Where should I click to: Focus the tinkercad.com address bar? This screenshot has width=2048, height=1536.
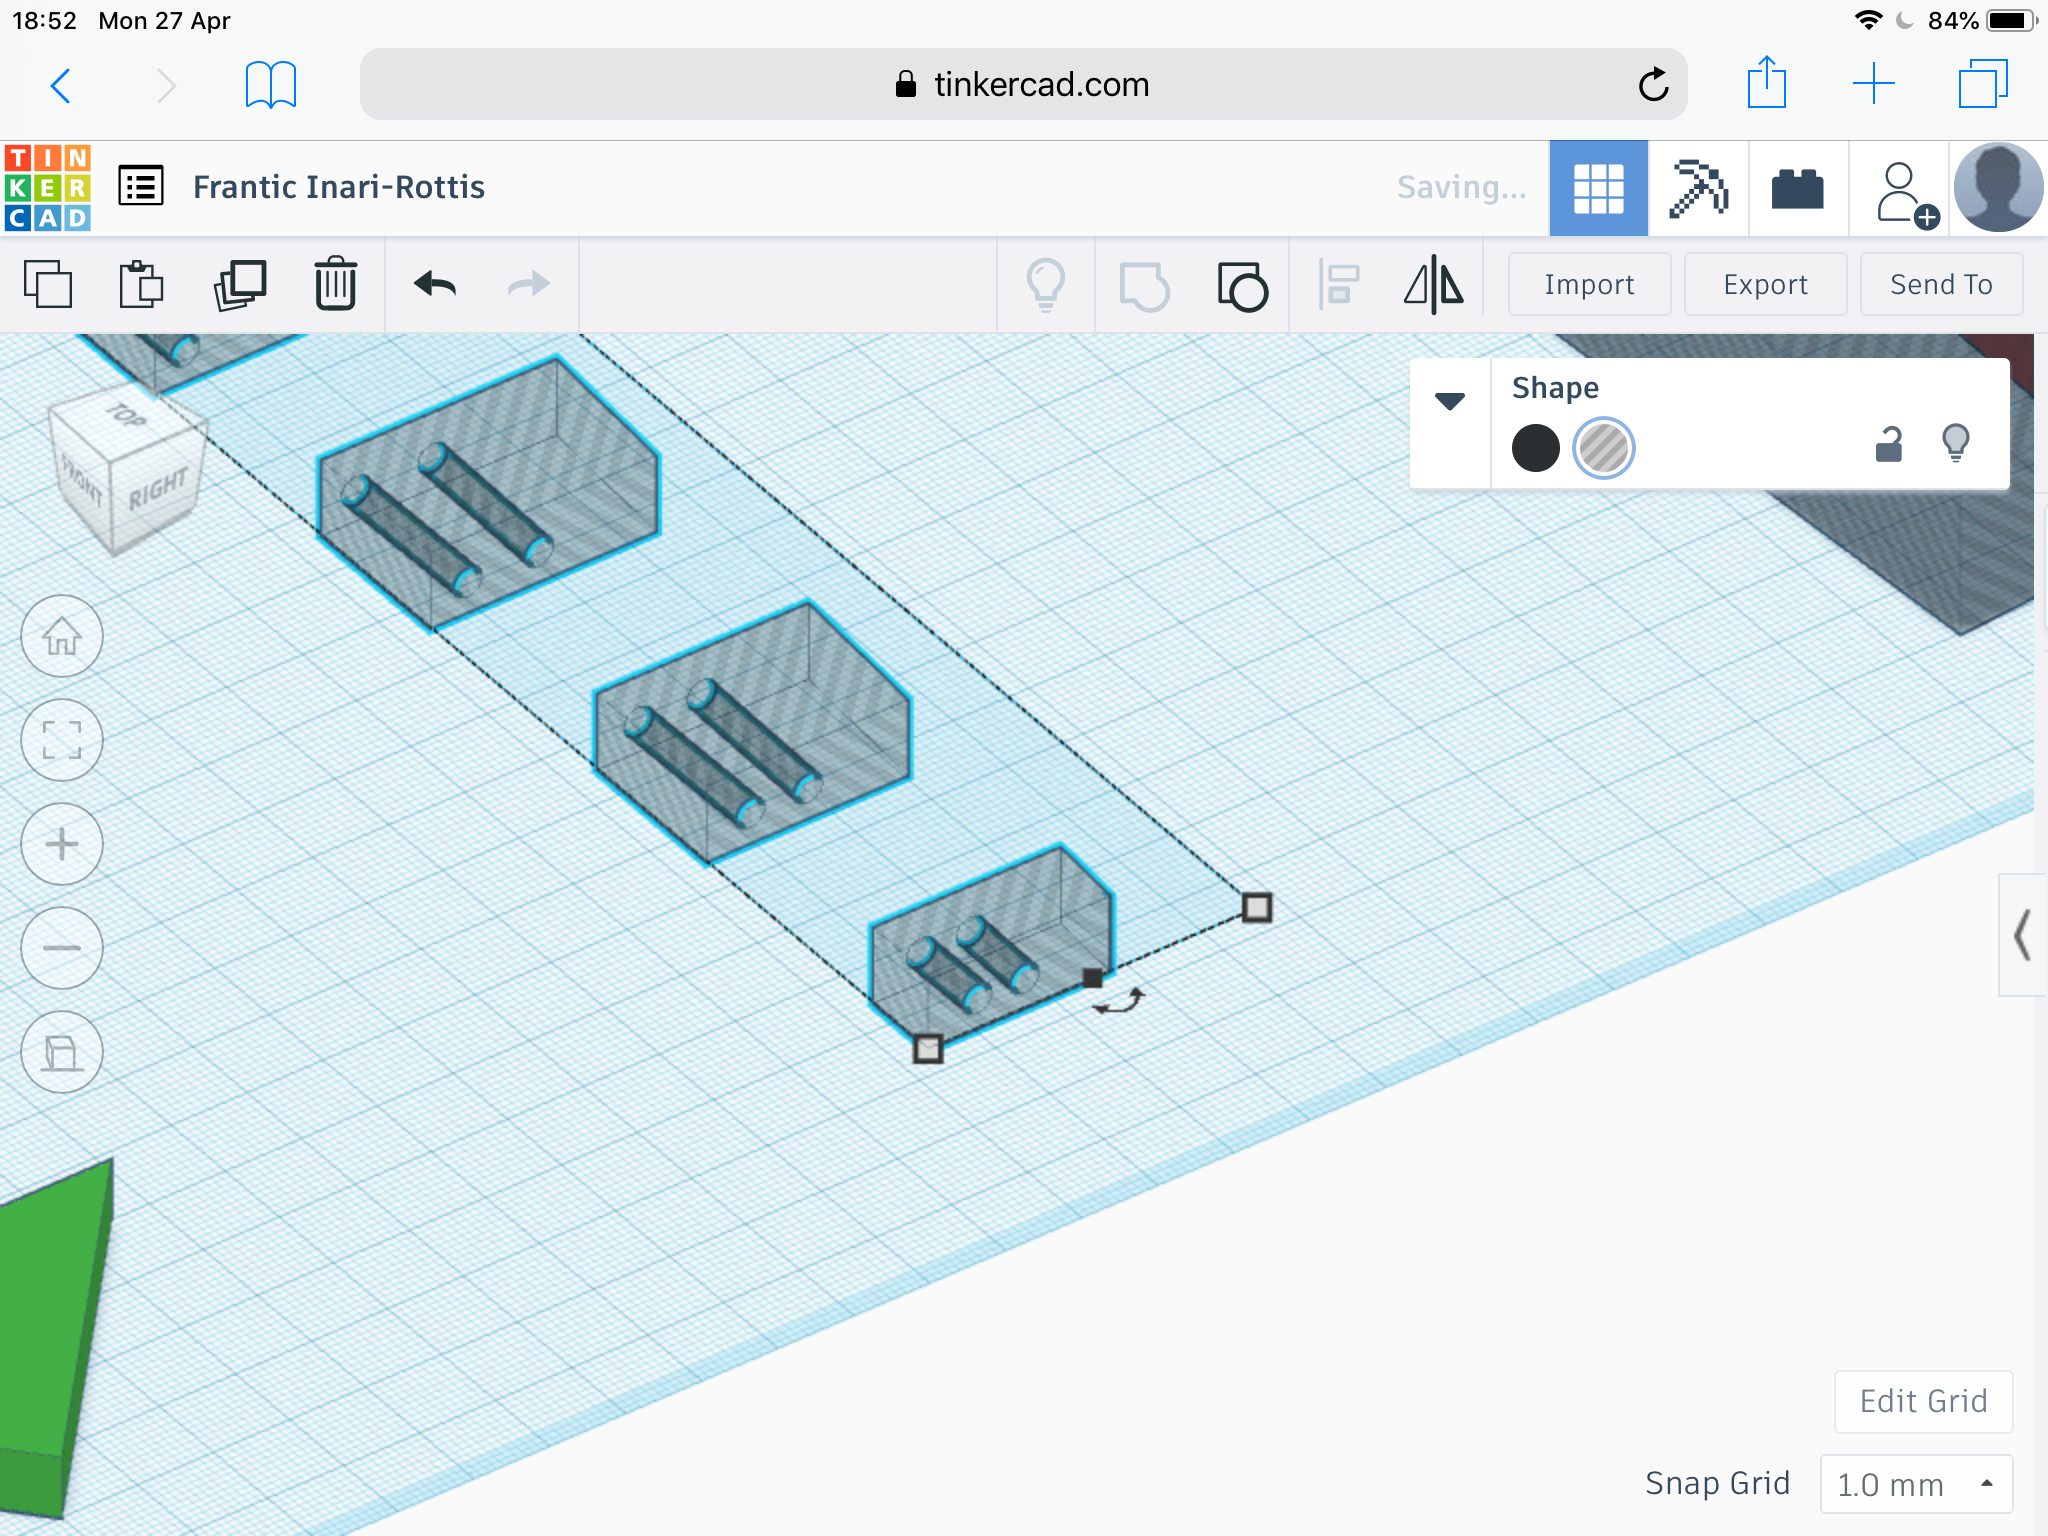pos(1022,84)
